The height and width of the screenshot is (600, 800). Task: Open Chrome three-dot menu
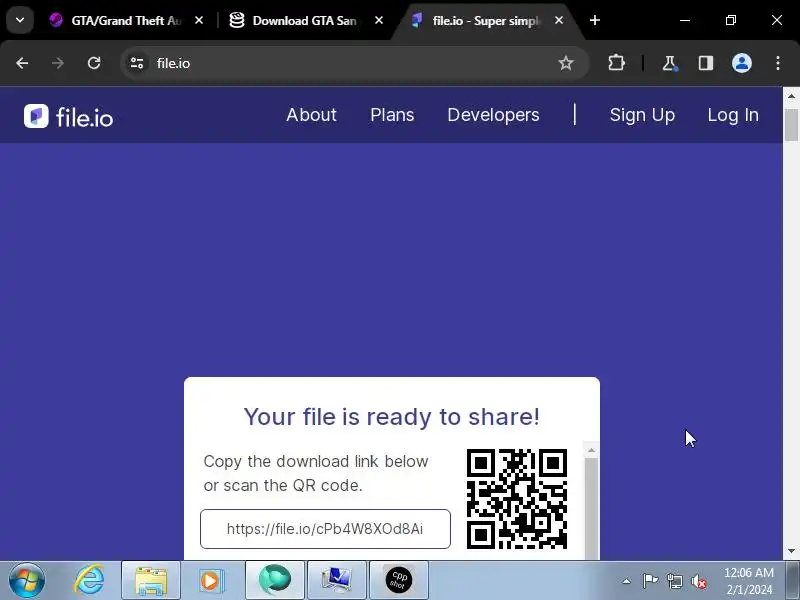coord(778,63)
